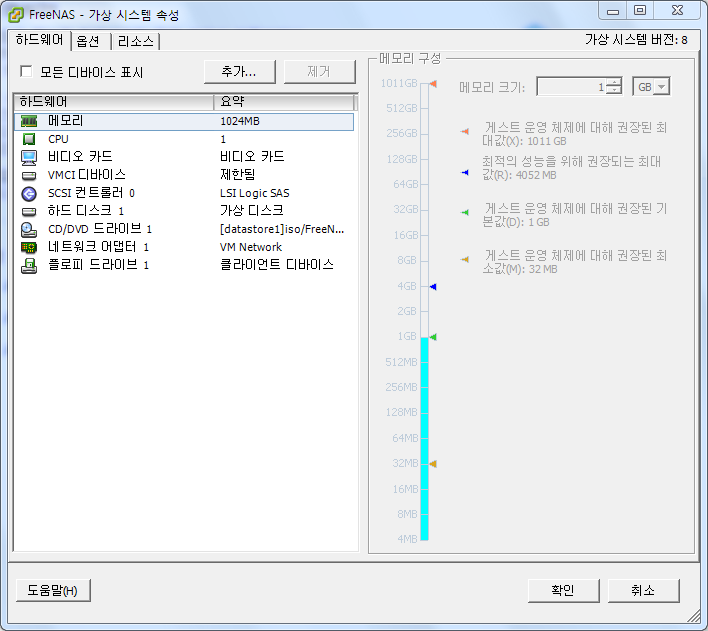Image resolution: width=708 pixels, height=631 pixels.
Task: Open the GB memory unit dropdown
Action: pos(661,86)
